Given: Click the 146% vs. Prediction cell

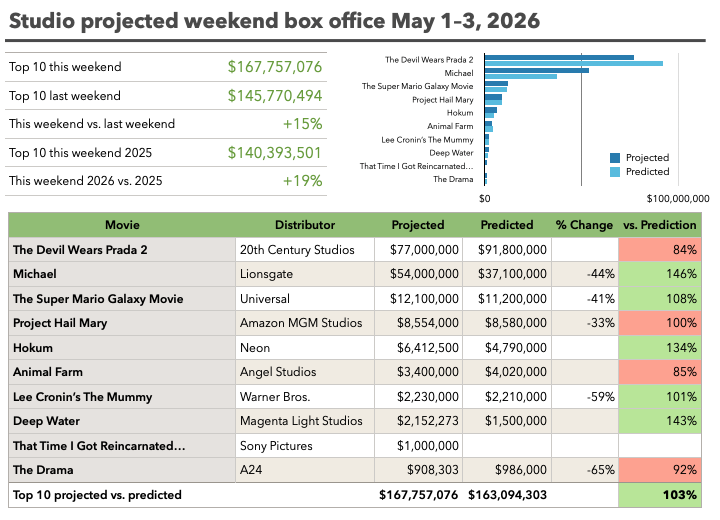Looking at the screenshot, I should pos(660,274).
